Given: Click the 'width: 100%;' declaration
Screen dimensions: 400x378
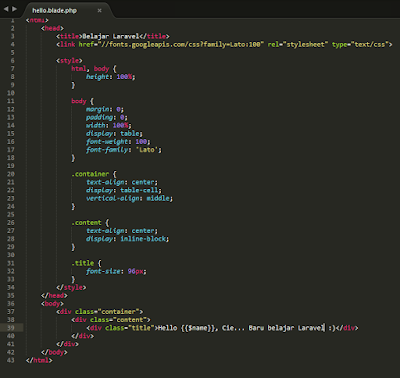Looking at the screenshot, I should (x=109, y=125).
